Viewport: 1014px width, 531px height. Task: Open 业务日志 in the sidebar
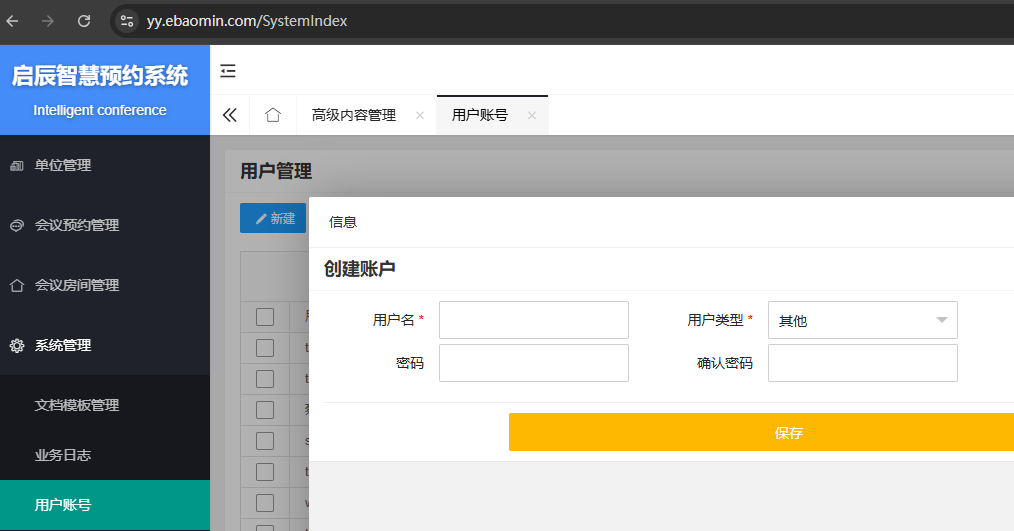click(x=63, y=455)
